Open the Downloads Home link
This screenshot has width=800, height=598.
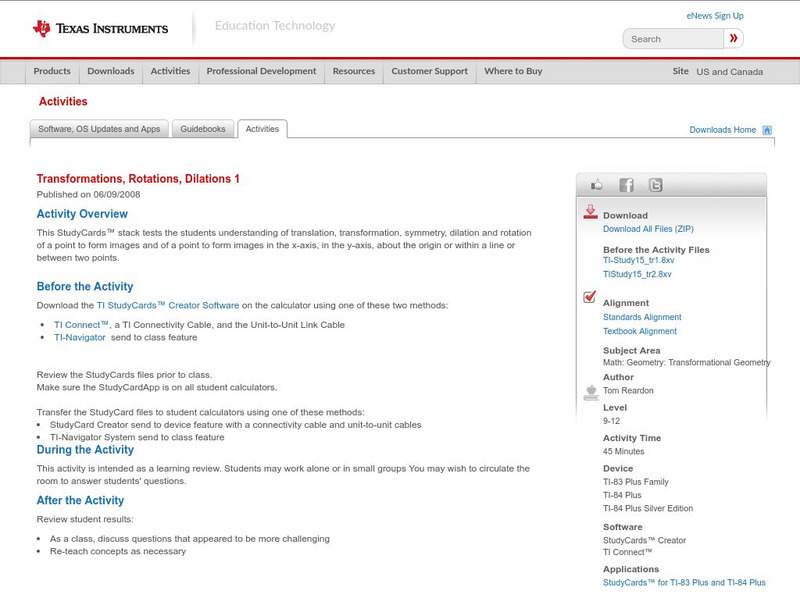tap(722, 130)
